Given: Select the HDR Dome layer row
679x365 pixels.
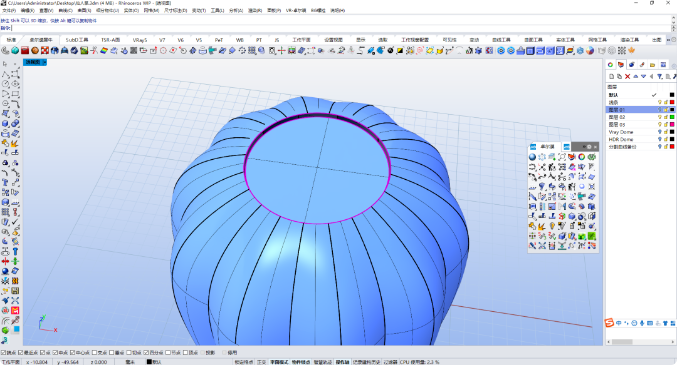Looking at the screenshot, I should [x=640, y=139].
